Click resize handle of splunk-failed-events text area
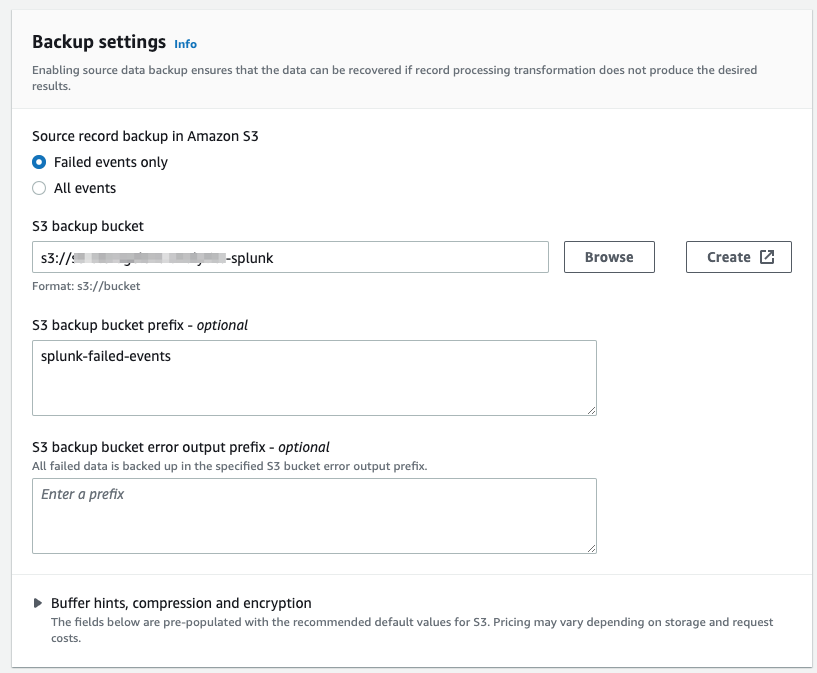The image size is (817, 673). 591,409
